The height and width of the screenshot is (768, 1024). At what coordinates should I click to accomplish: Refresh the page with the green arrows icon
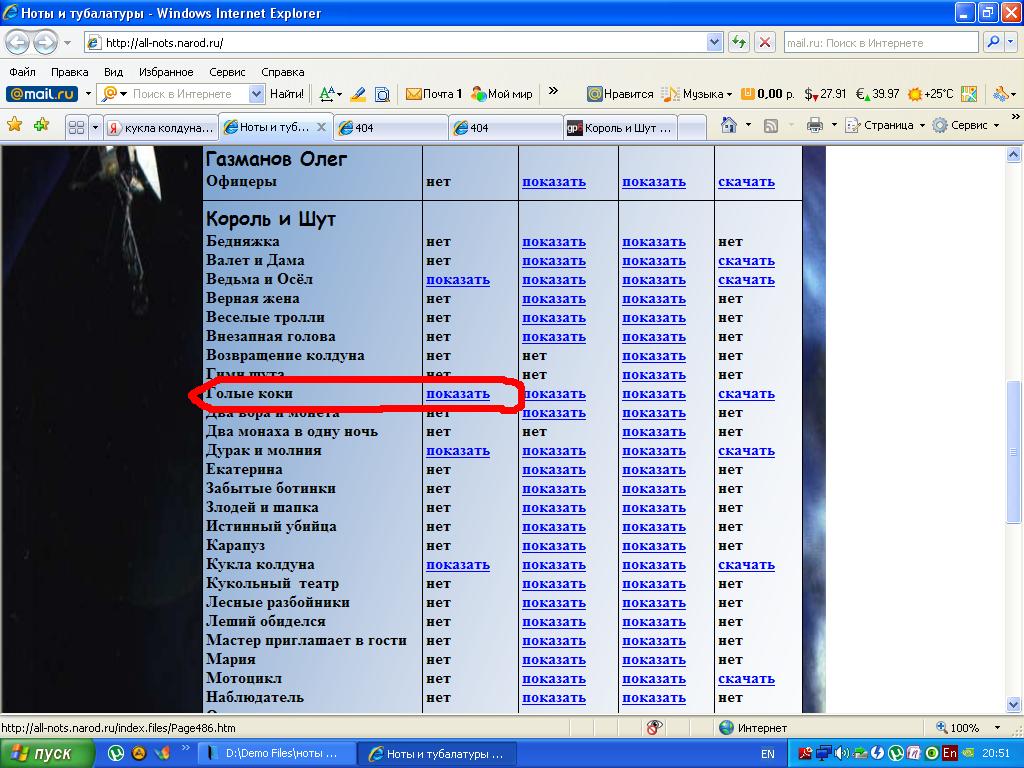pos(739,43)
